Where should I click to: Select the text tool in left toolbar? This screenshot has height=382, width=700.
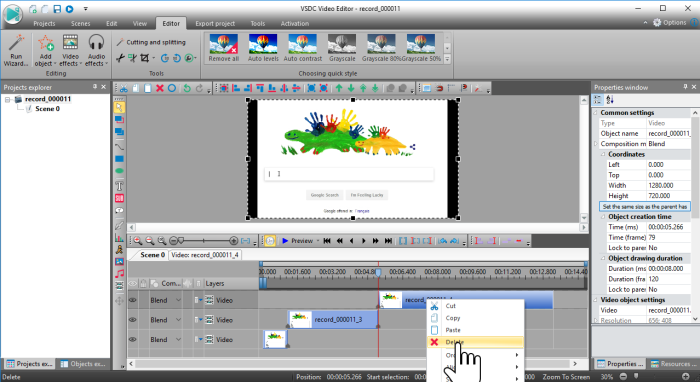[x=119, y=186]
